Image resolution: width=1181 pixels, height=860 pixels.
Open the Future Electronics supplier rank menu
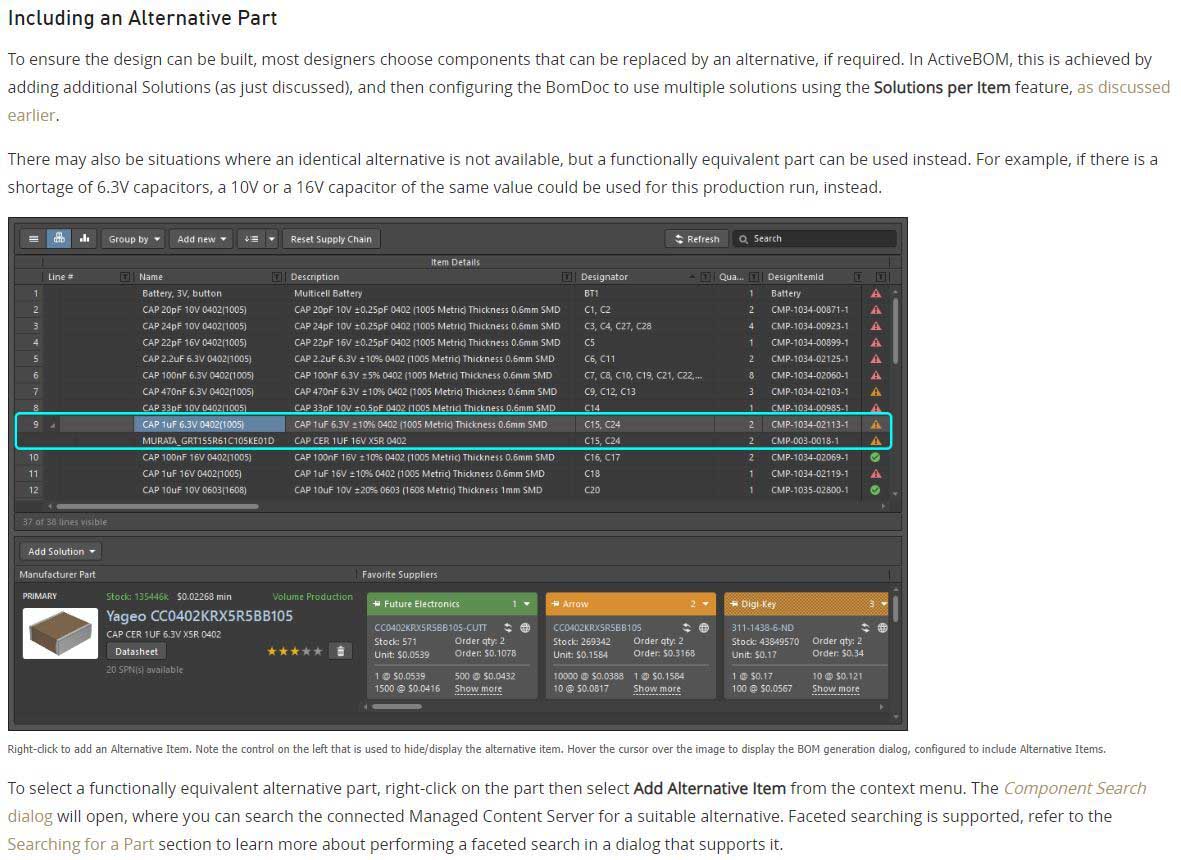(x=522, y=604)
